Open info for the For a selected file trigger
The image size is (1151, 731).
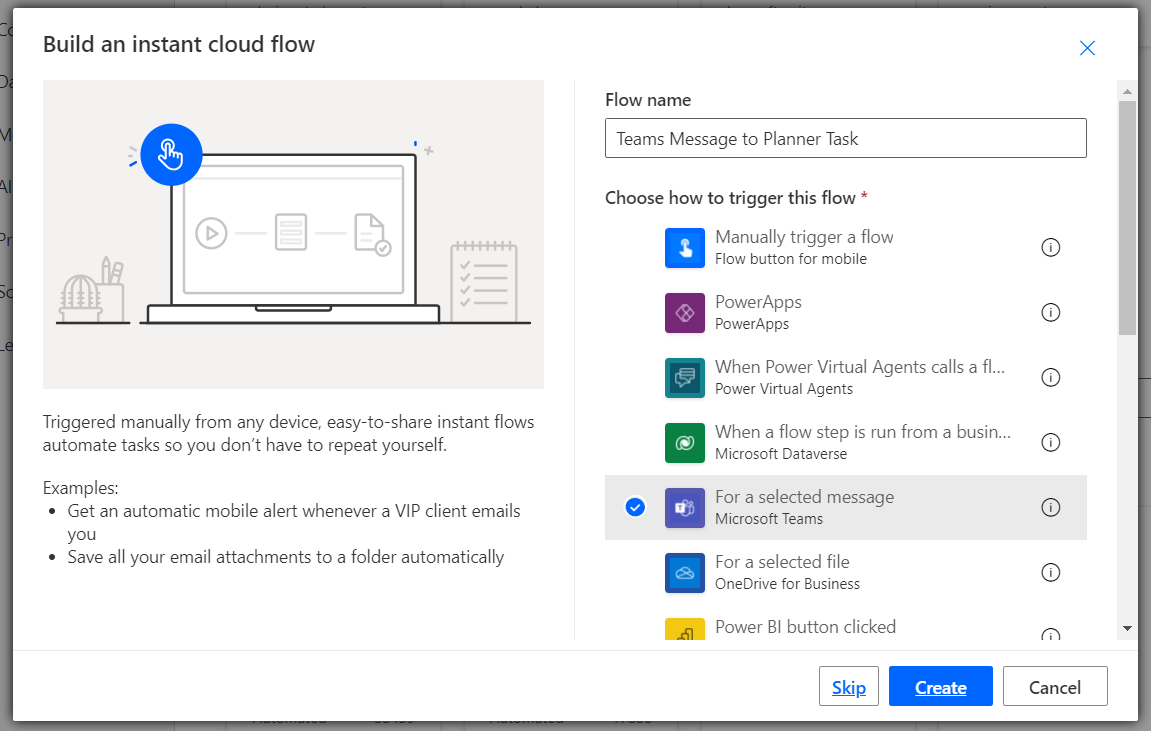click(x=1050, y=572)
